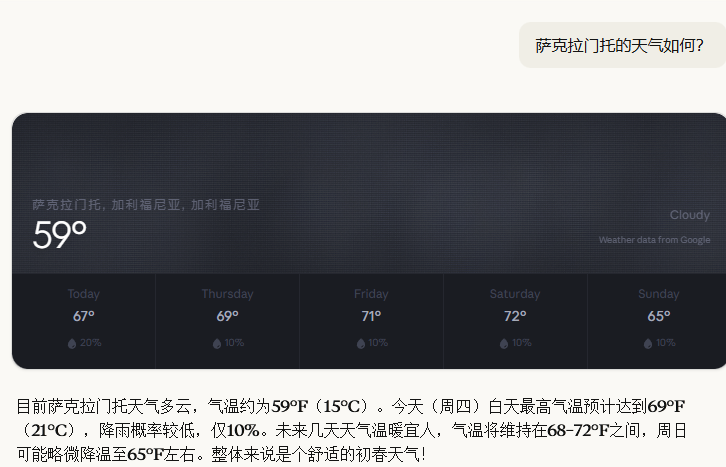
Task: Open the 'Weather data from Google' attribution
Action: [x=654, y=240]
